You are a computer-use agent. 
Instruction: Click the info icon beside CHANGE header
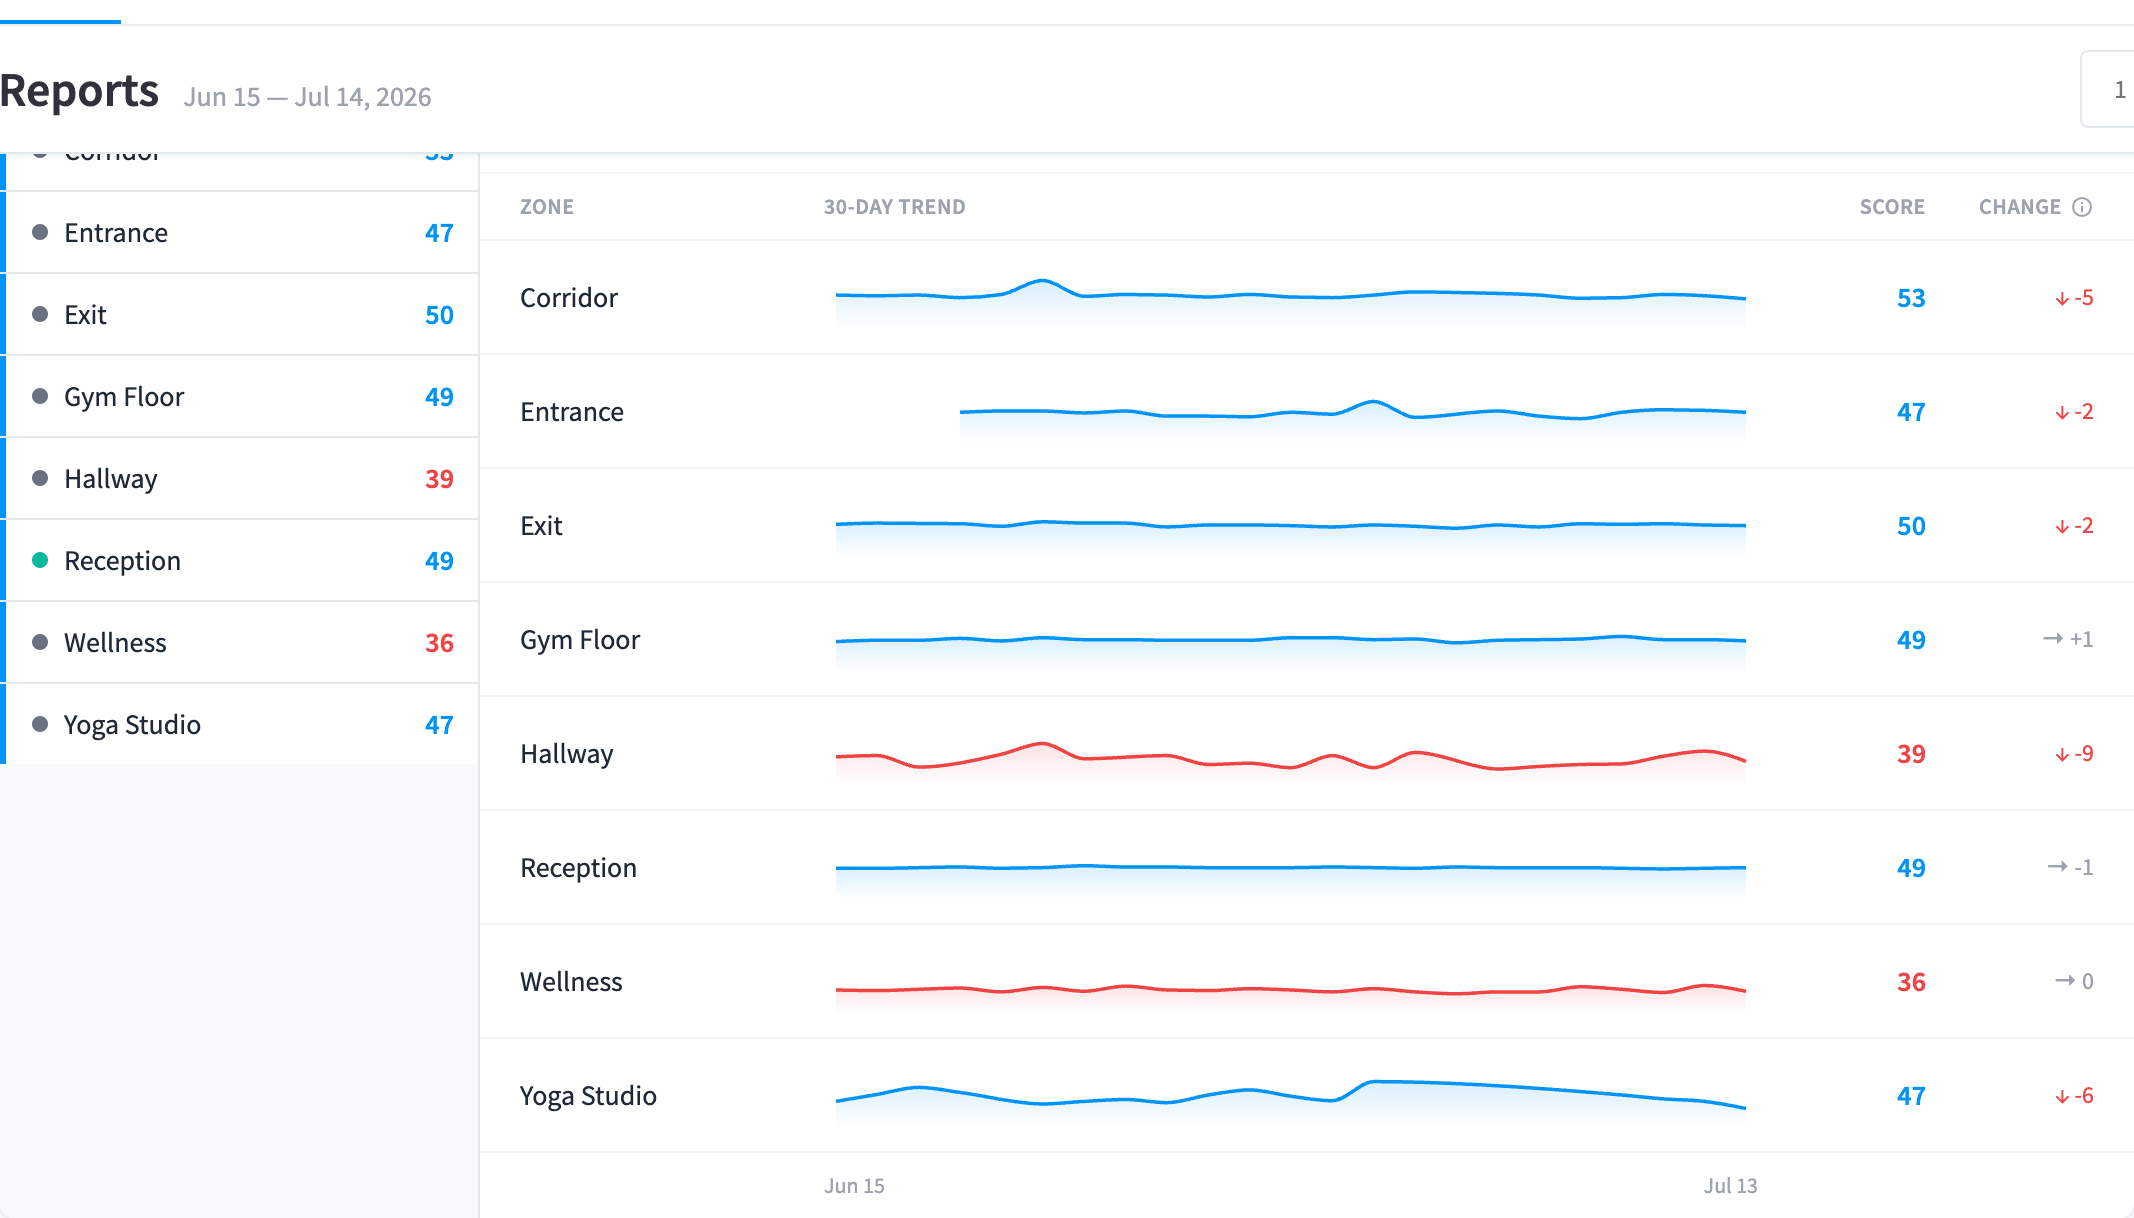pos(2082,207)
